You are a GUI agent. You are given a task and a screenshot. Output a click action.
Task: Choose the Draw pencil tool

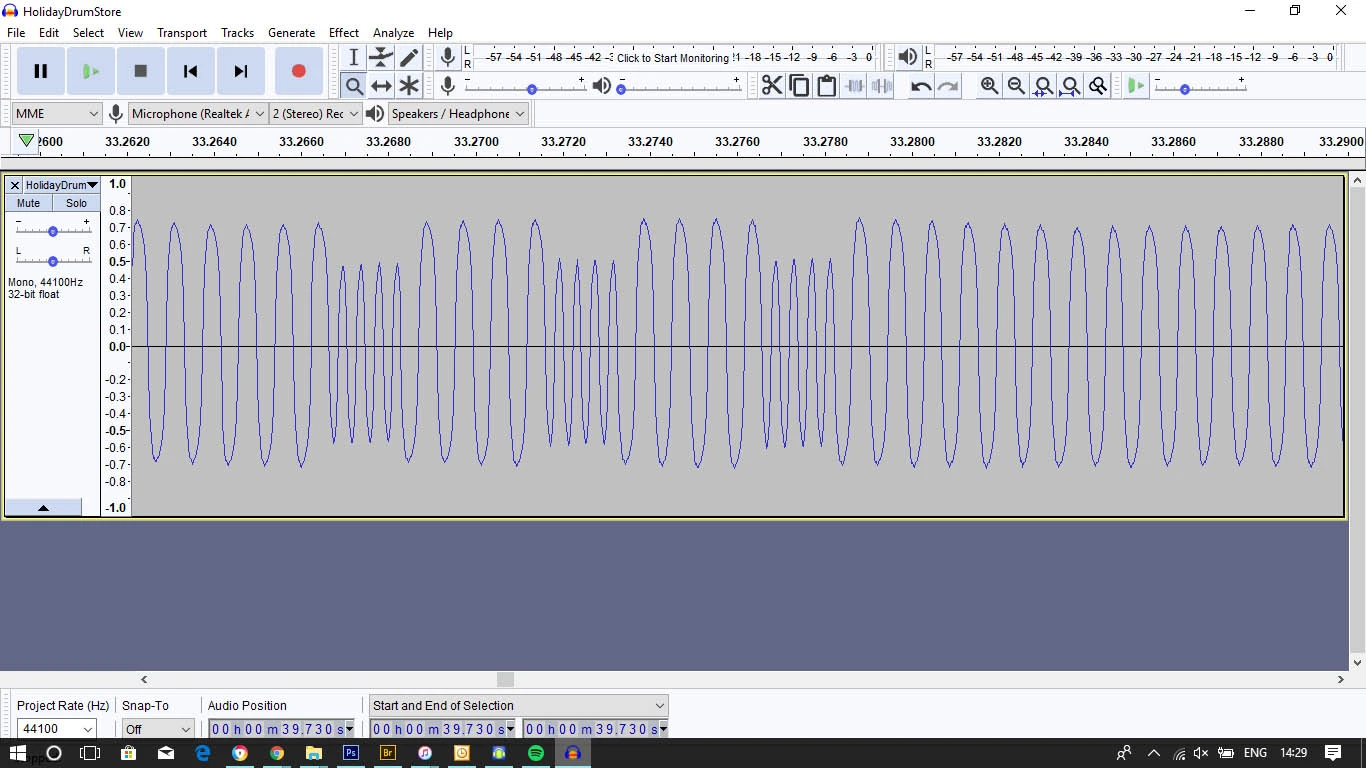[409, 58]
